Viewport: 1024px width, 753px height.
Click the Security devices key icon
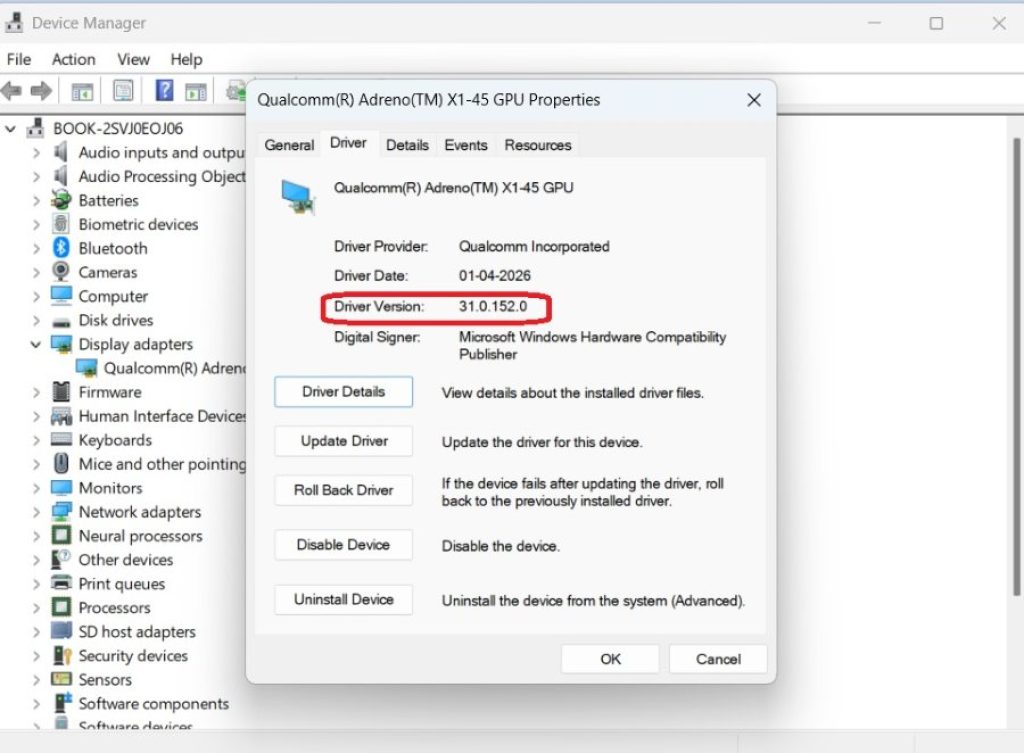[x=61, y=656]
